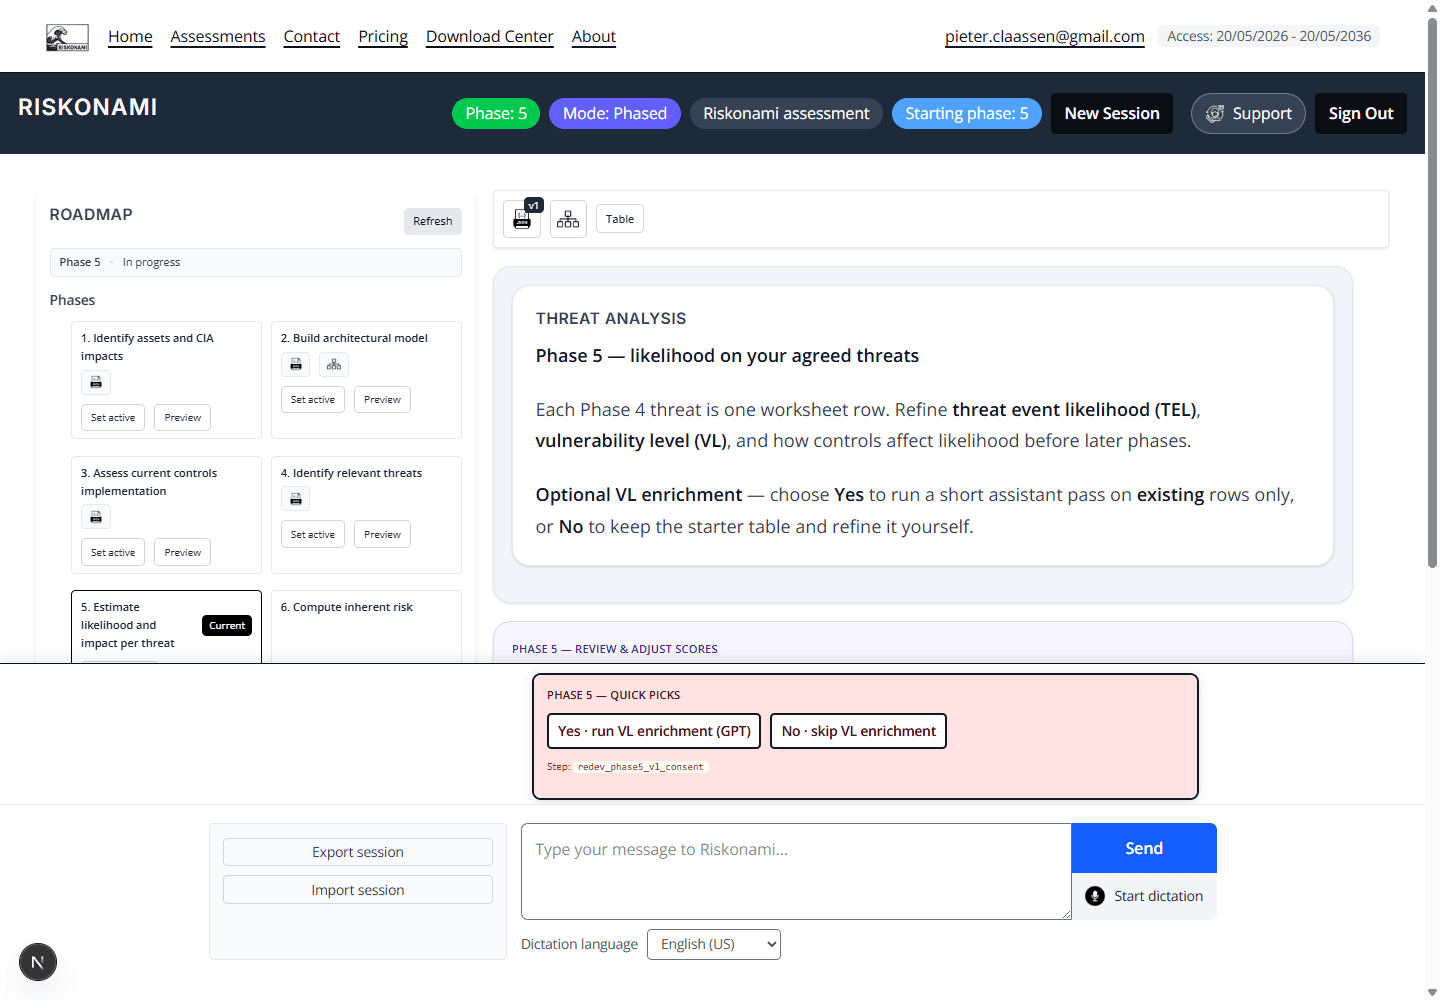Open the Contact page

coord(312,37)
